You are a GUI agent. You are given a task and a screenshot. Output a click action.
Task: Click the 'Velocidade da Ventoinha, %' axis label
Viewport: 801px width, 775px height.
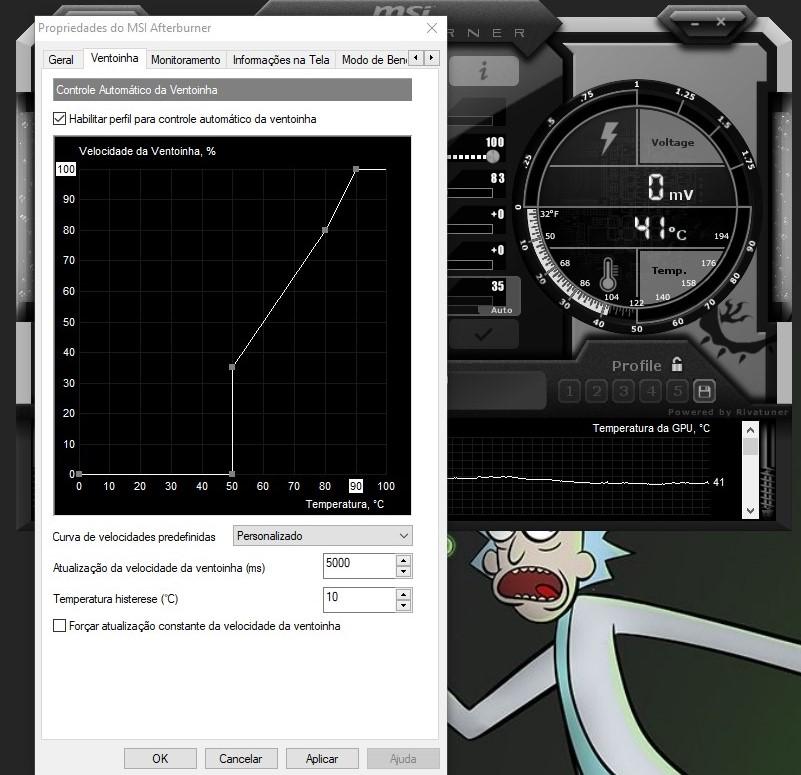147,151
